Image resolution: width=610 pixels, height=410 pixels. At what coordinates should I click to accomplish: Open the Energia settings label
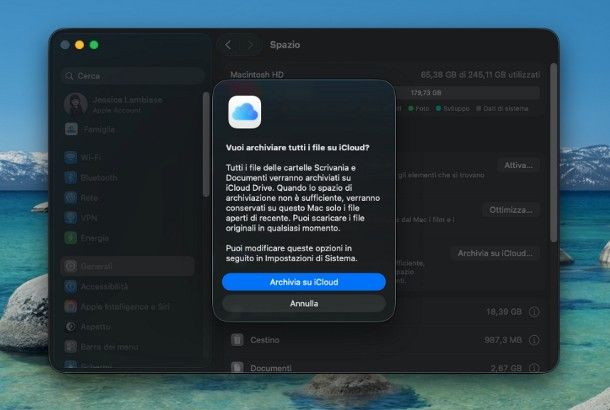(95, 238)
